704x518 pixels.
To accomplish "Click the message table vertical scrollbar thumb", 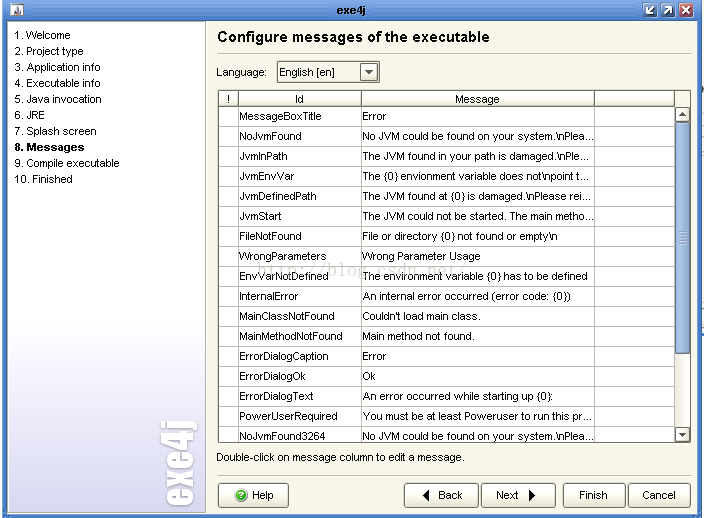I will pos(682,238).
